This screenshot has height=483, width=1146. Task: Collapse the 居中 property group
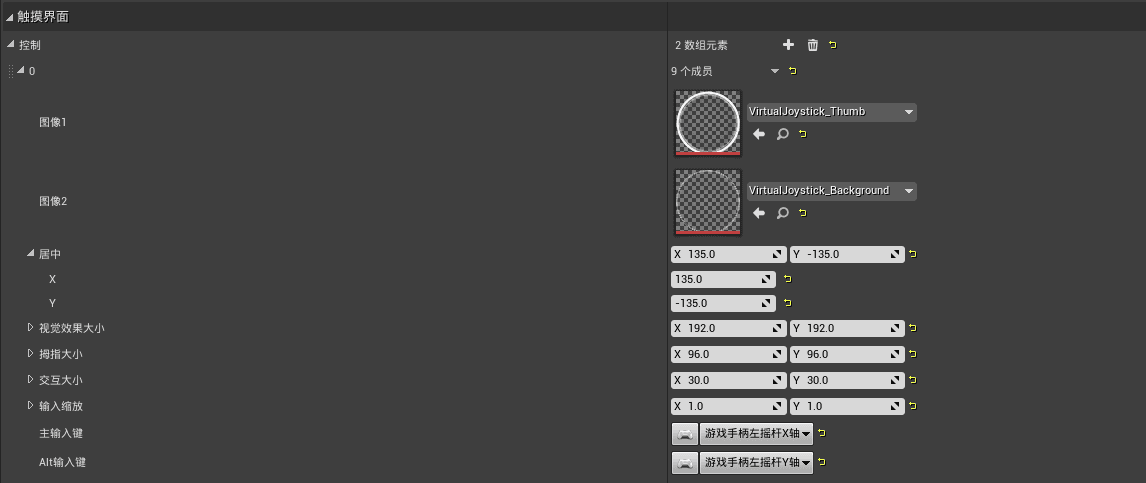[x=31, y=254]
